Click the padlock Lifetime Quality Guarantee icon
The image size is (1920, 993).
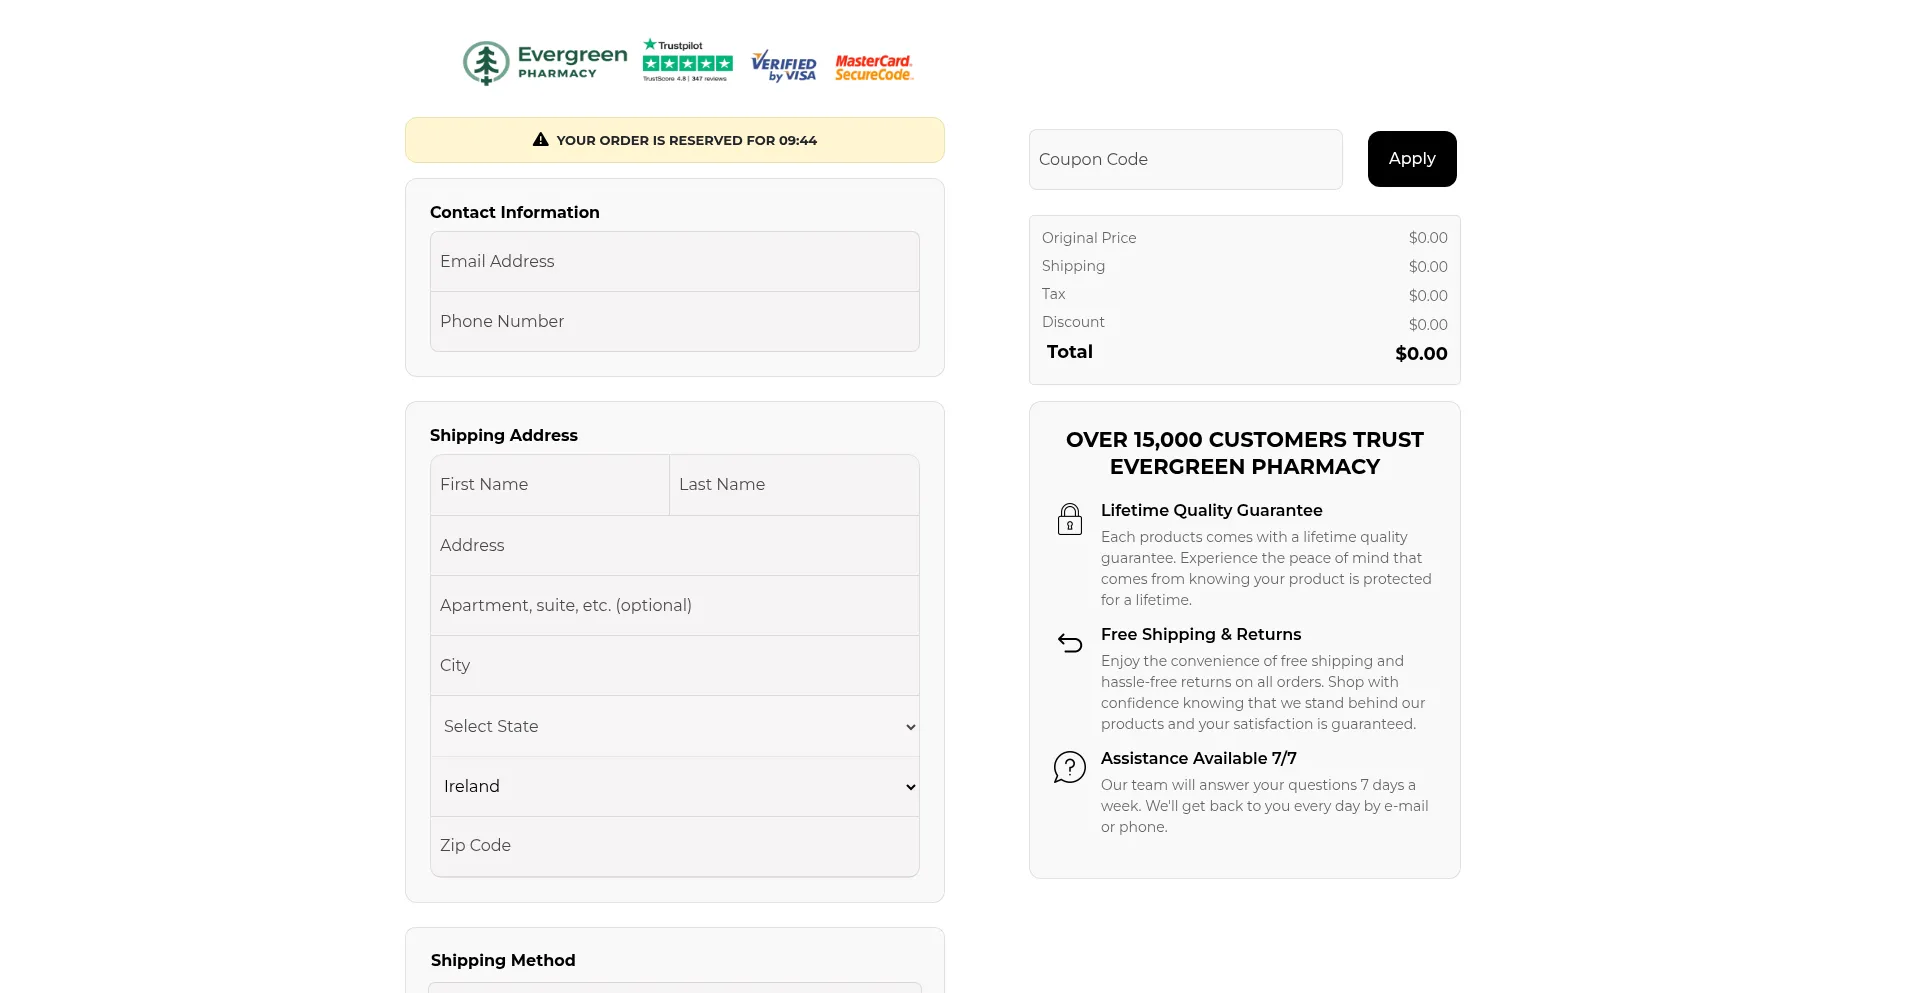1070,519
